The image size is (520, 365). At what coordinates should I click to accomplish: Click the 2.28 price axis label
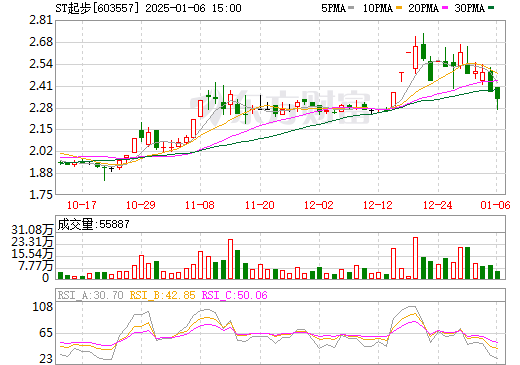[x=41, y=108]
